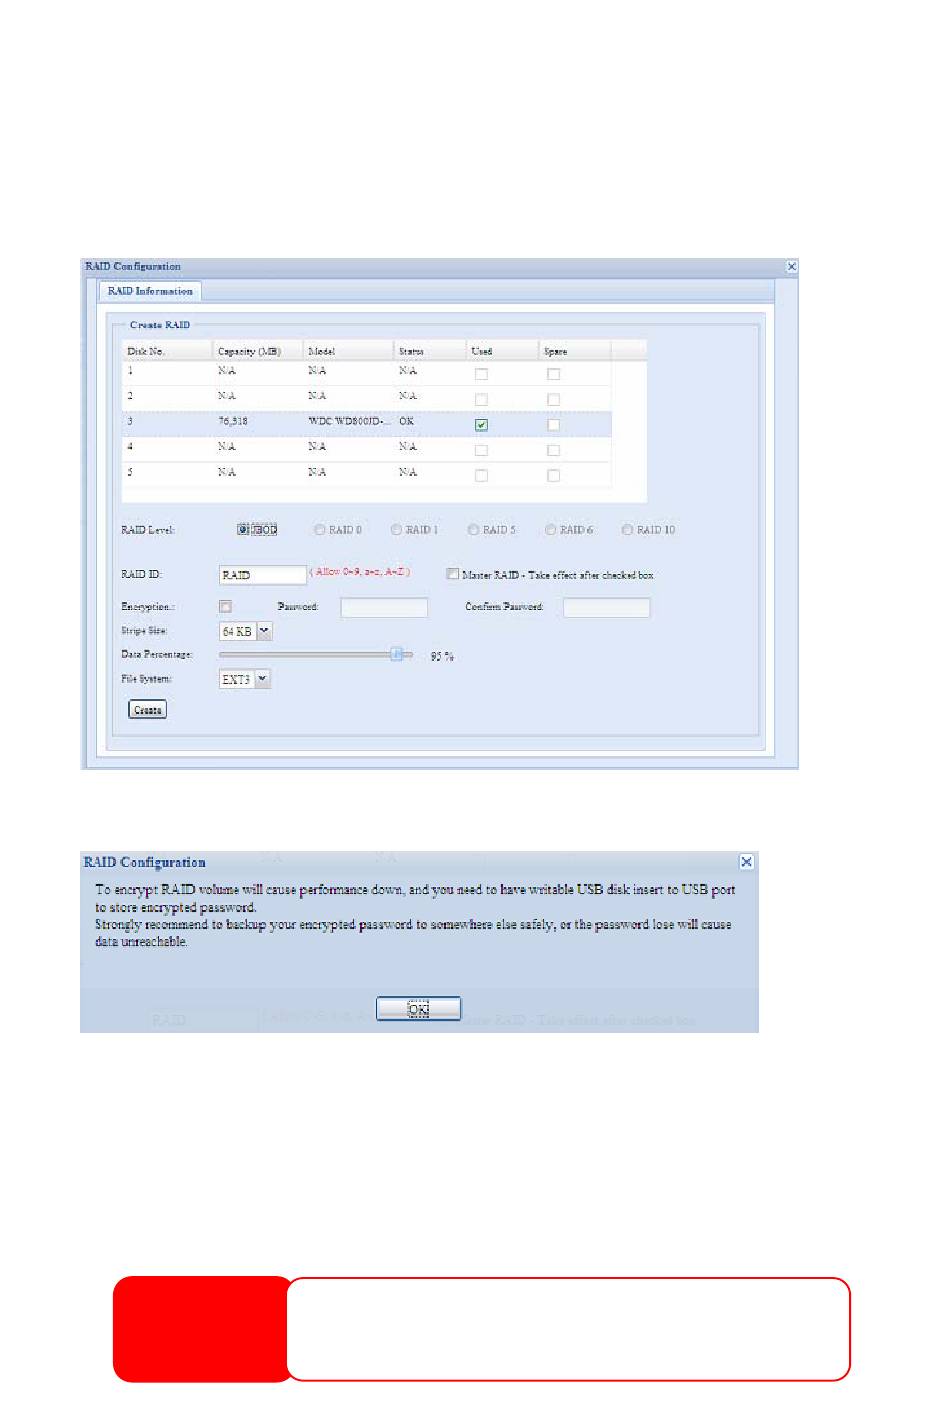Image resolution: width=950 pixels, height=1420 pixels.
Task: Check the Spare box for disk 1
Action: tap(553, 374)
